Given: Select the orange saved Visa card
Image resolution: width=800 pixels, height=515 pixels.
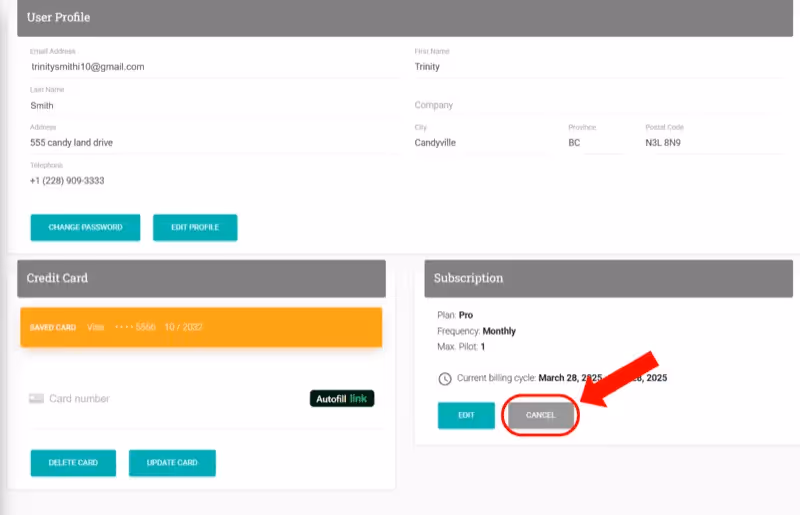Looking at the screenshot, I should [201, 327].
